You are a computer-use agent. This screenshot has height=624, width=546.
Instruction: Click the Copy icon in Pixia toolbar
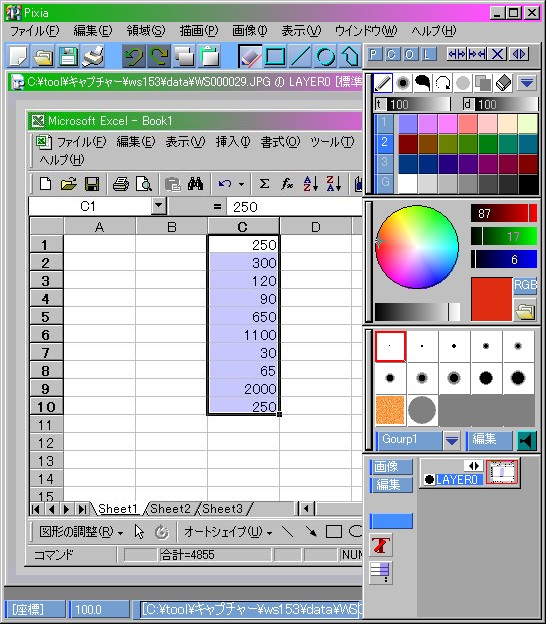click(183, 56)
